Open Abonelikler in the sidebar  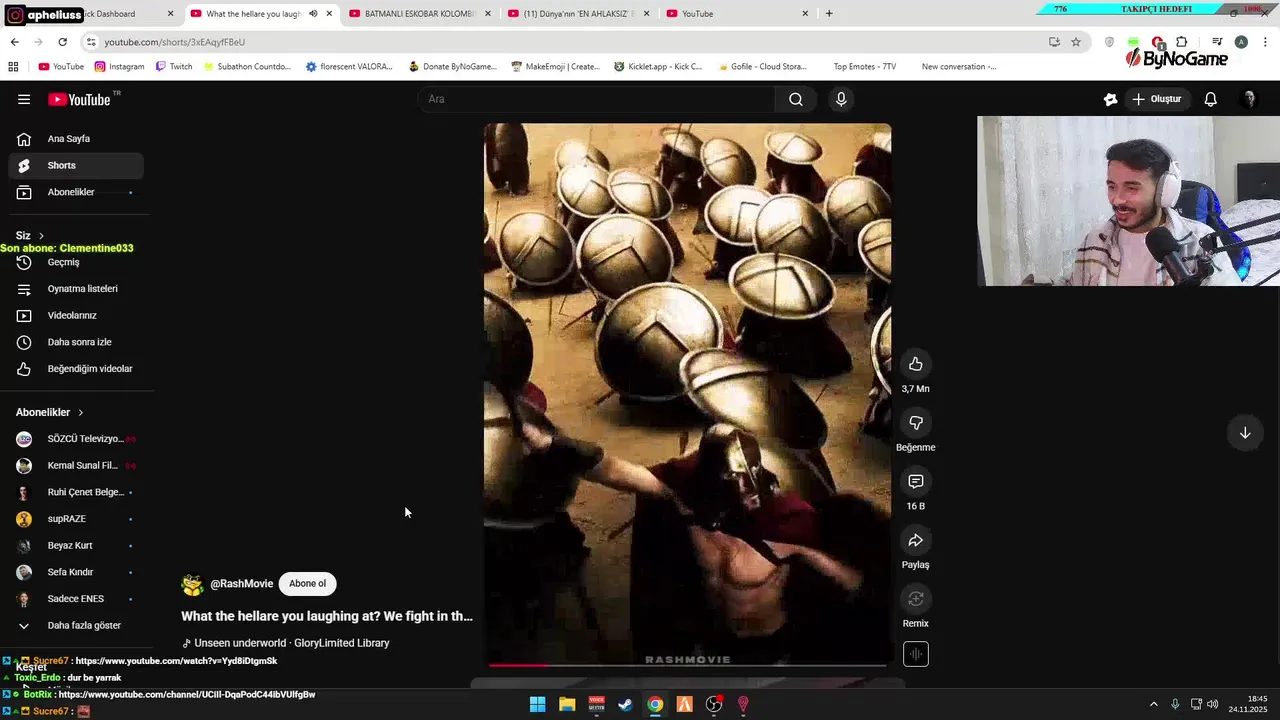76,192
